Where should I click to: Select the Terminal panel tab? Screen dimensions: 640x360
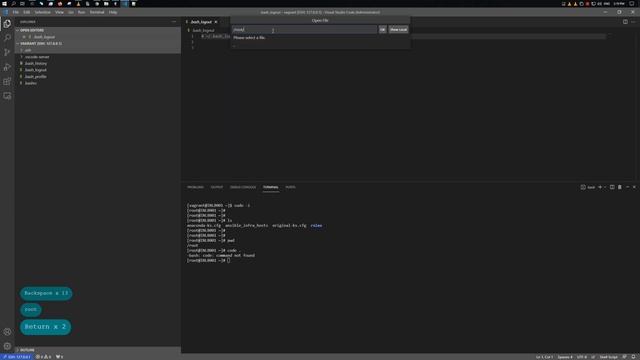(x=271, y=187)
